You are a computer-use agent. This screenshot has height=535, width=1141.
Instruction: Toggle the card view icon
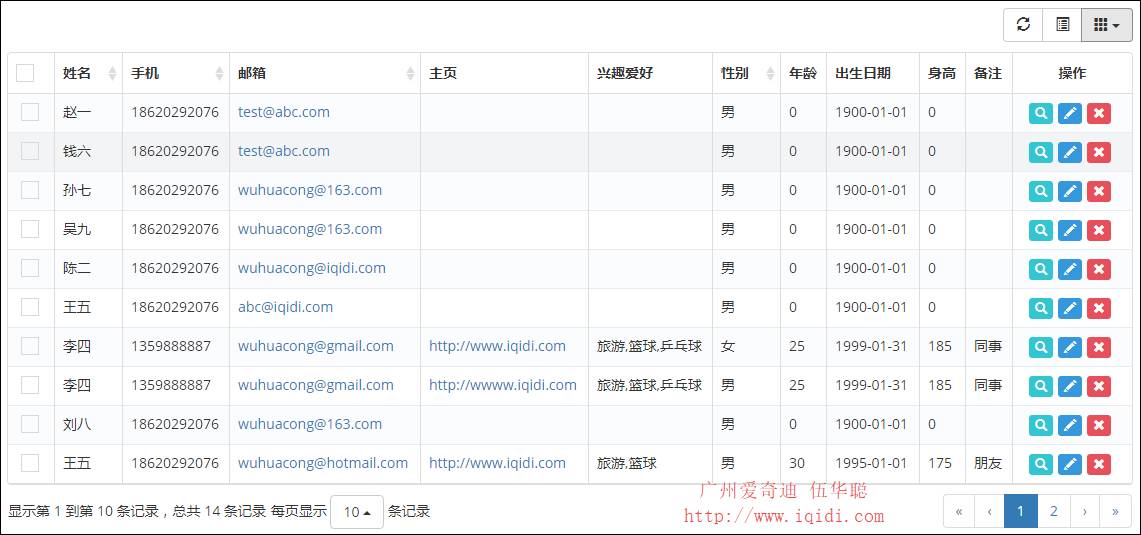(x=1062, y=25)
